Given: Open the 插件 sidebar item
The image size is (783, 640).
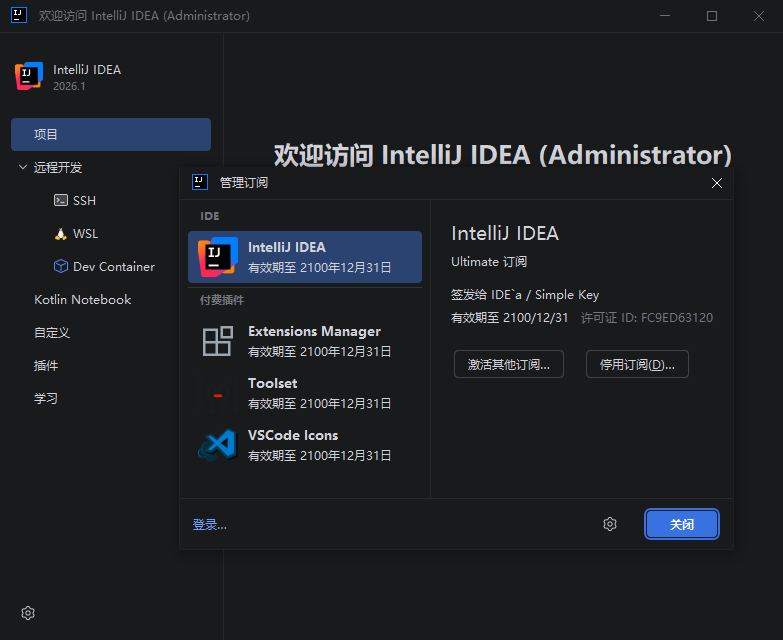Looking at the screenshot, I should point(46,365).
